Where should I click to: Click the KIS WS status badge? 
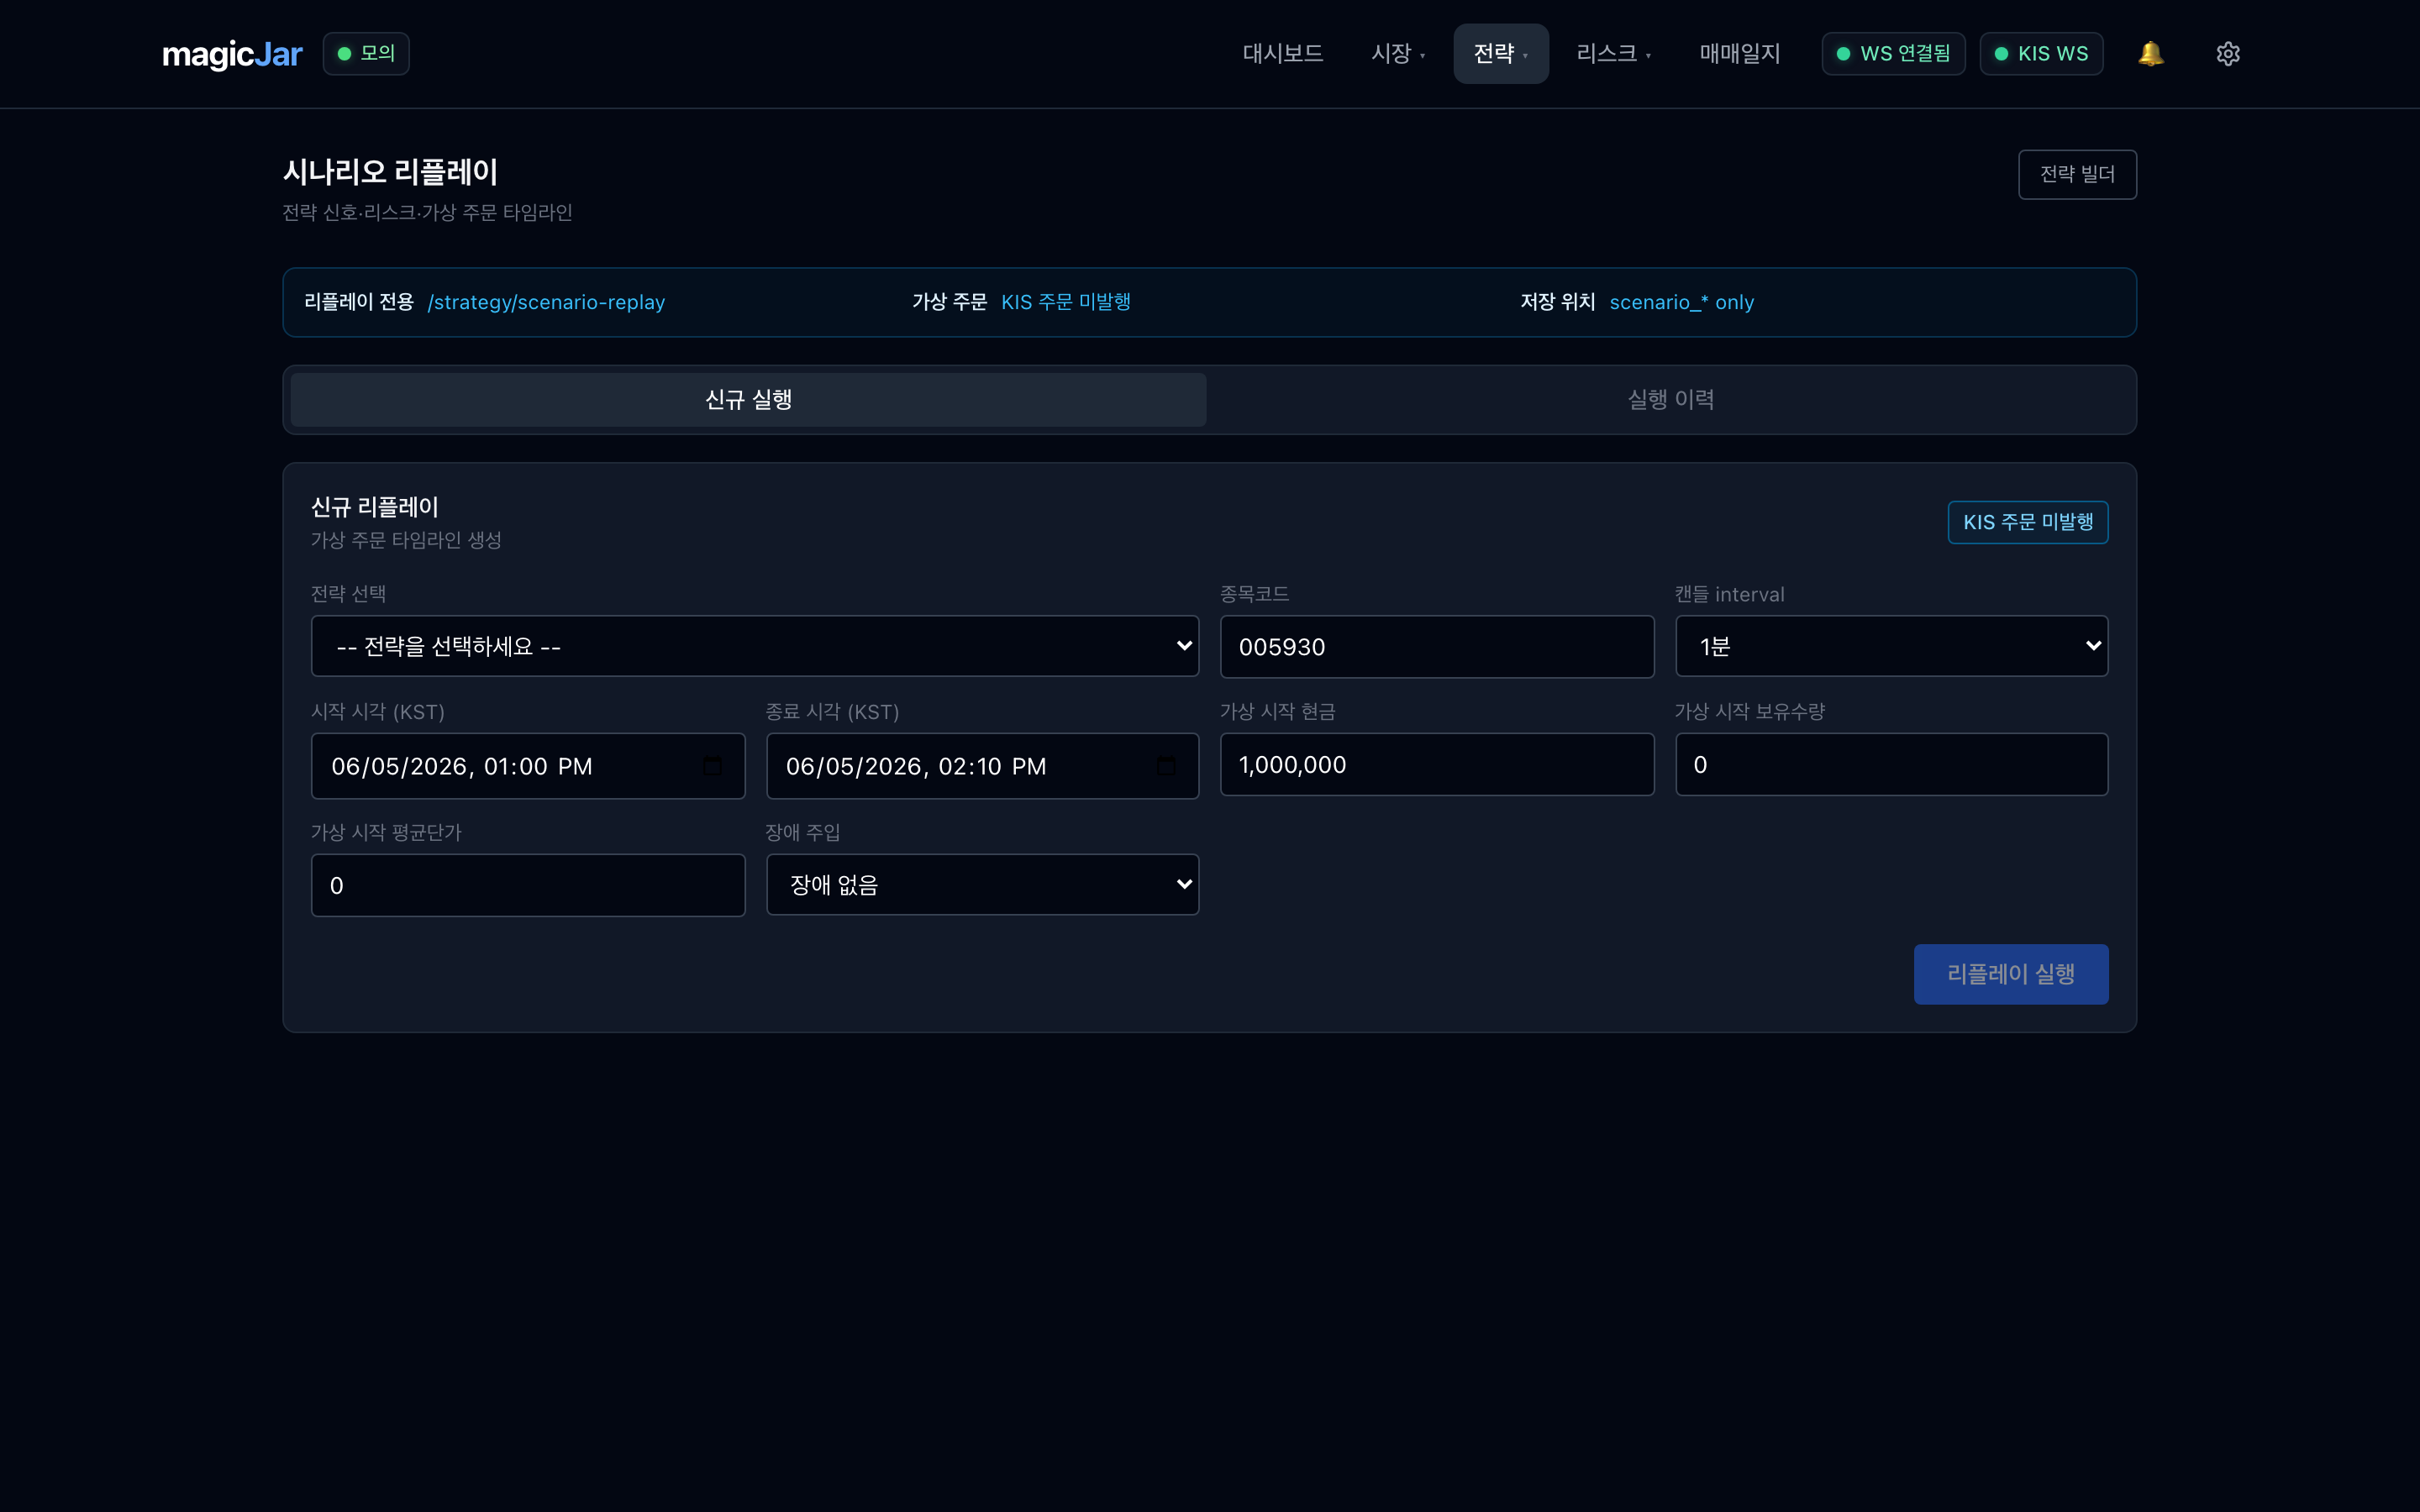2041,54
